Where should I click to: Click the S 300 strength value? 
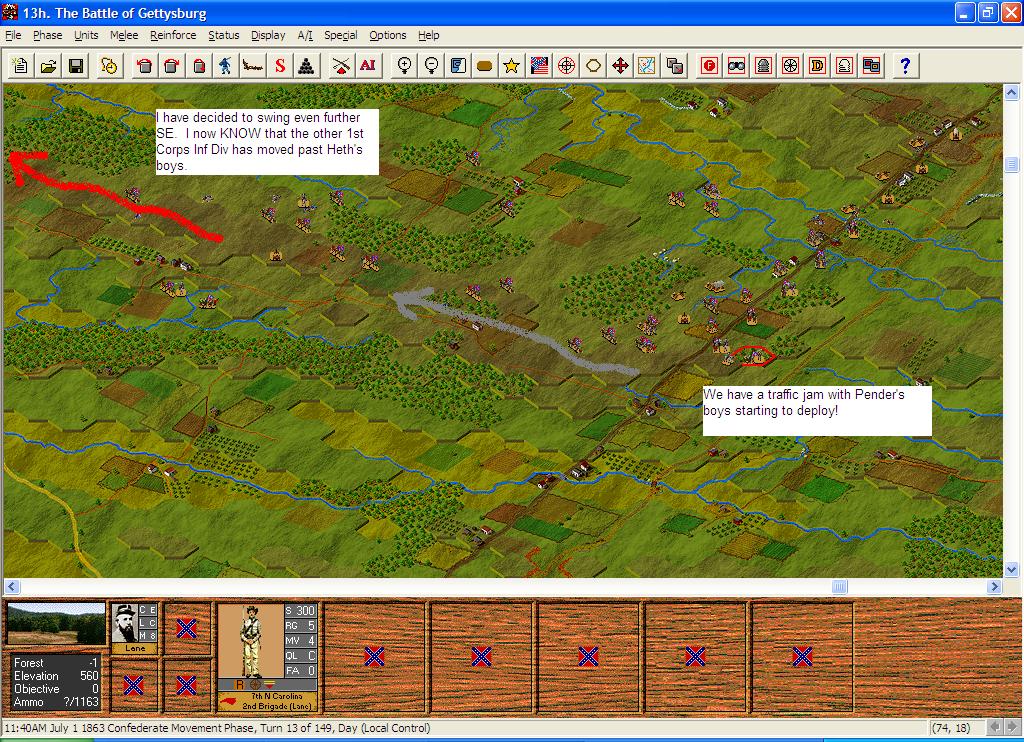300,611
